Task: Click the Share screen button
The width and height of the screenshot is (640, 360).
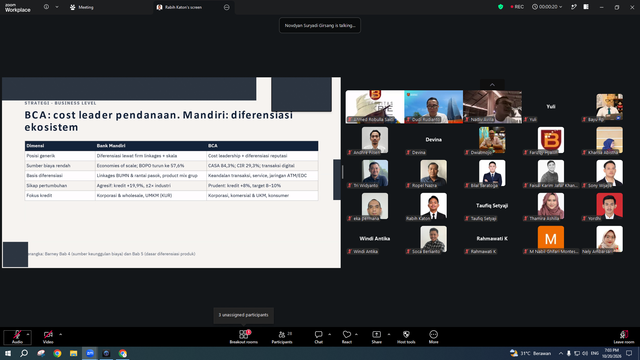Action: [x=376, y=337]
